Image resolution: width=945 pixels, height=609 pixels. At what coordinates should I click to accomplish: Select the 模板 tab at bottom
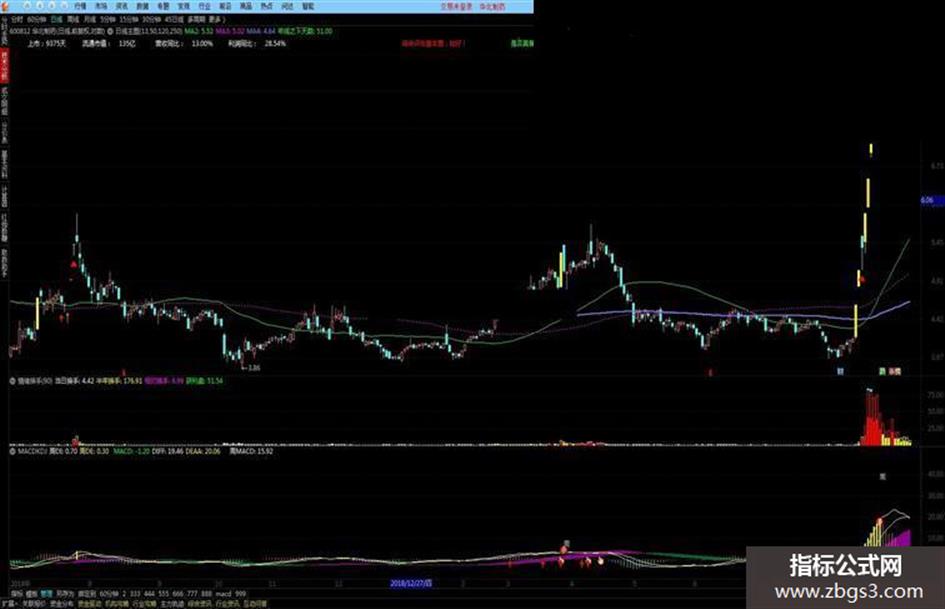coord(31,594)
